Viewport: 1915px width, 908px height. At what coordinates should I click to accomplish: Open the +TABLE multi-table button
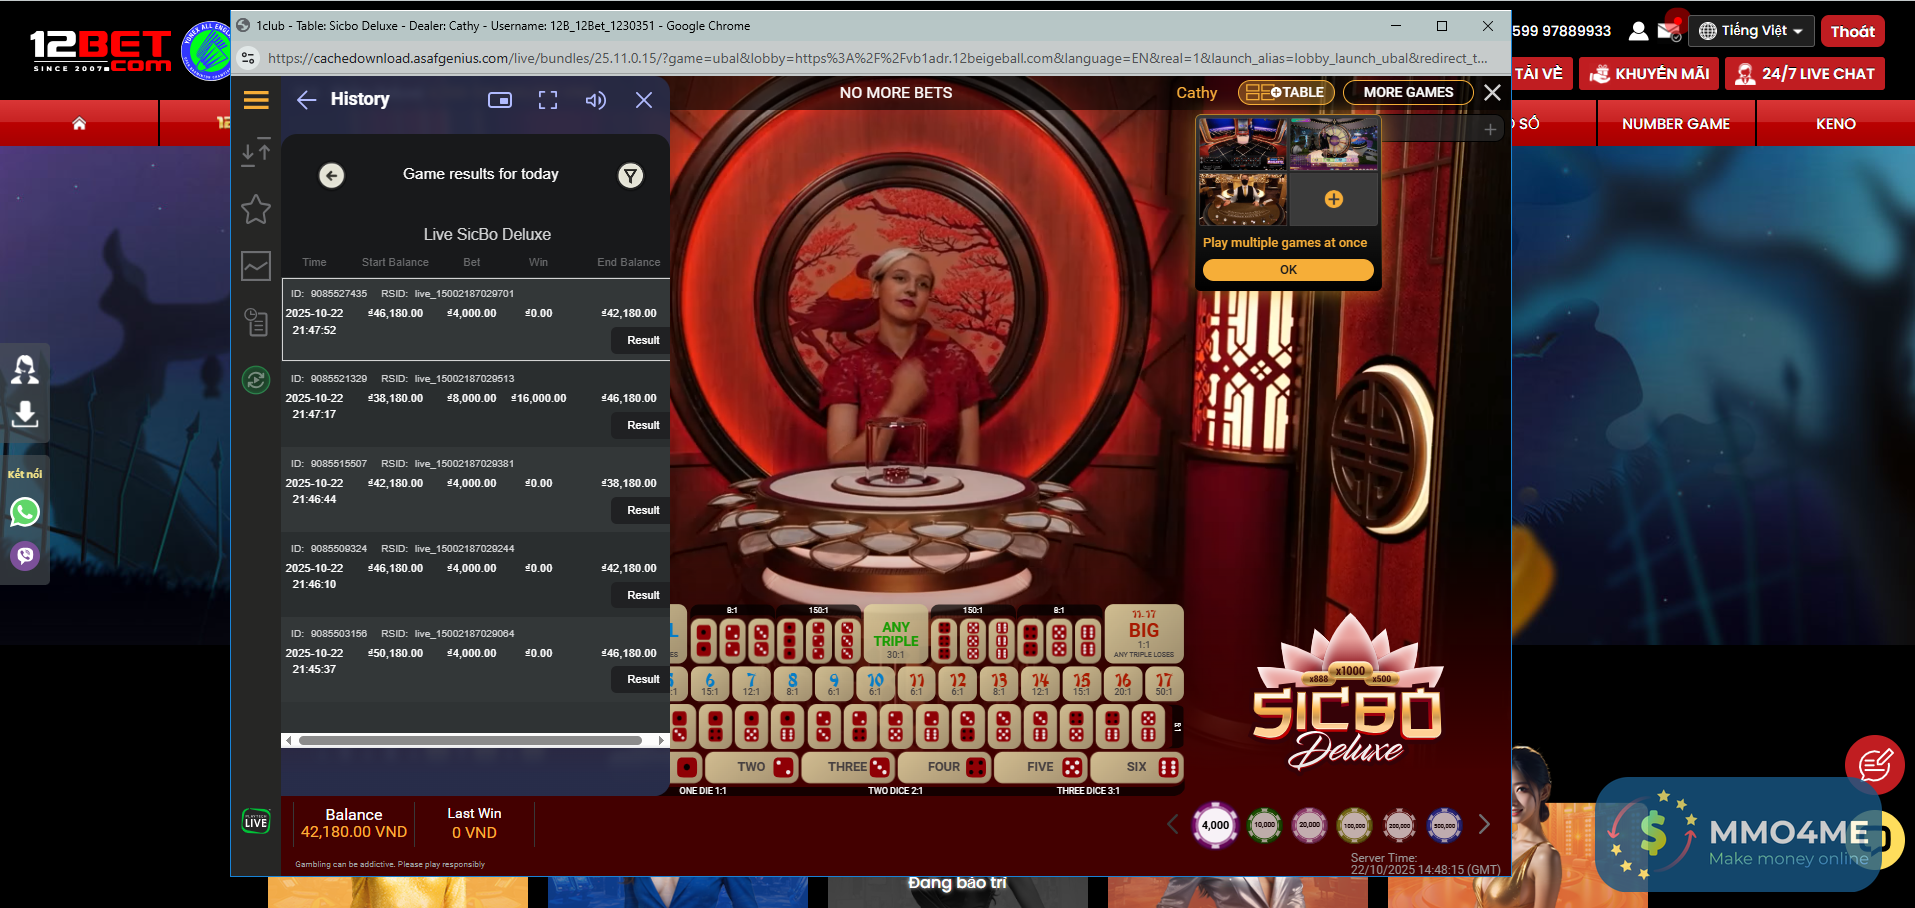click(1286, 92)
